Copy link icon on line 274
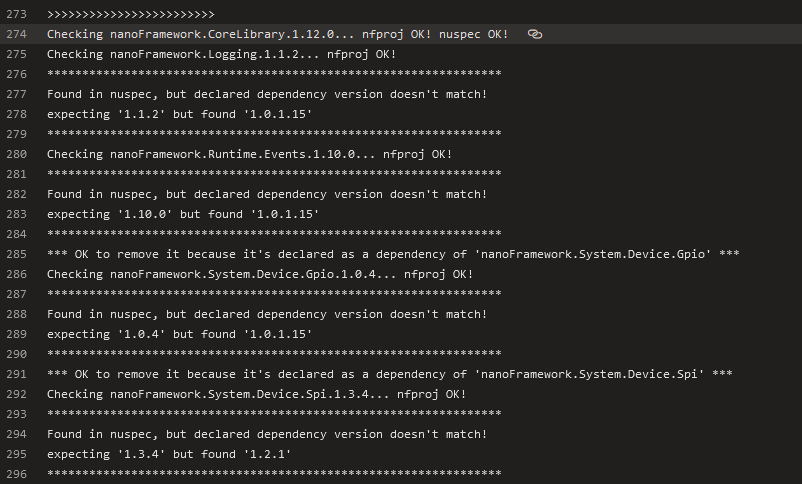The image size is (802, 484). [x=534, y=34]
